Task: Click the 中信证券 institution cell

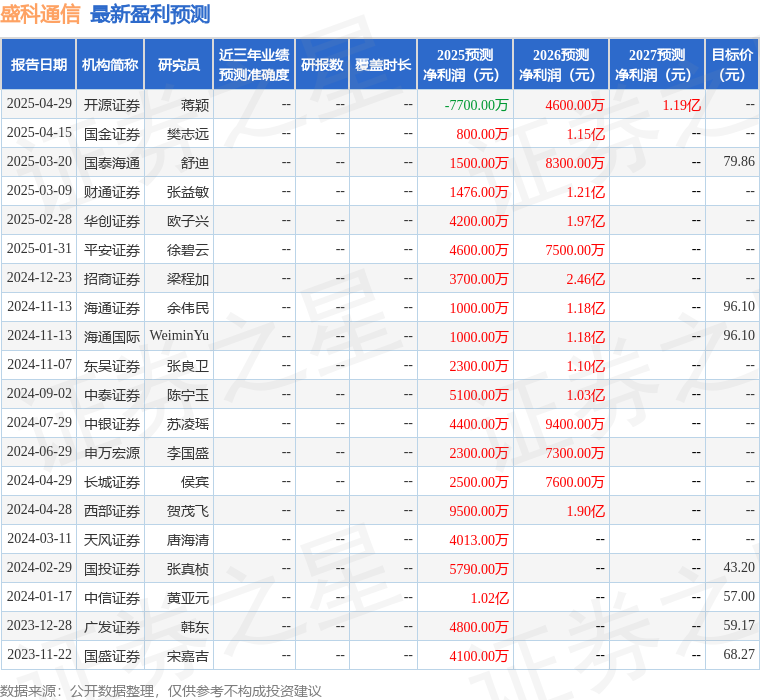Action: coord(112,598)
